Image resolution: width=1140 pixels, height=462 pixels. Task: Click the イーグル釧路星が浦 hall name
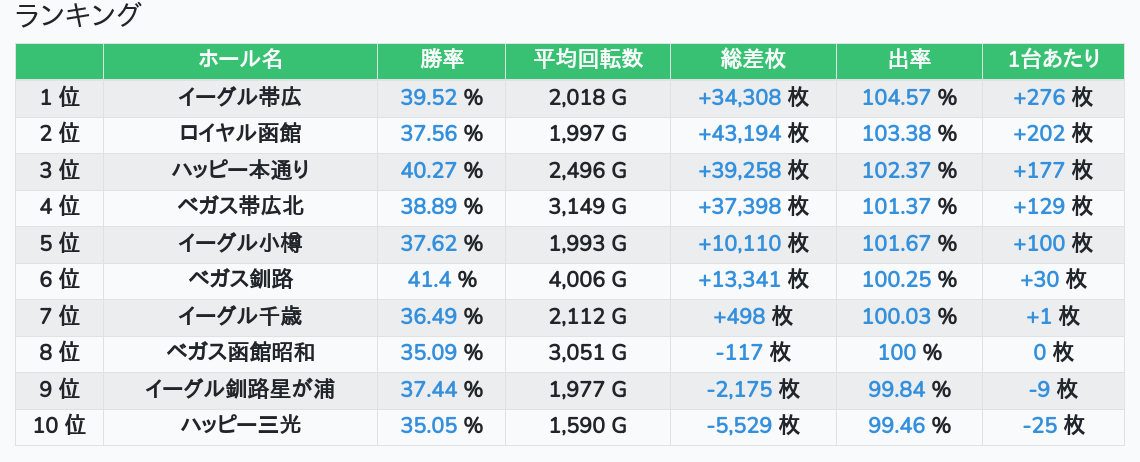click(240, 389)
